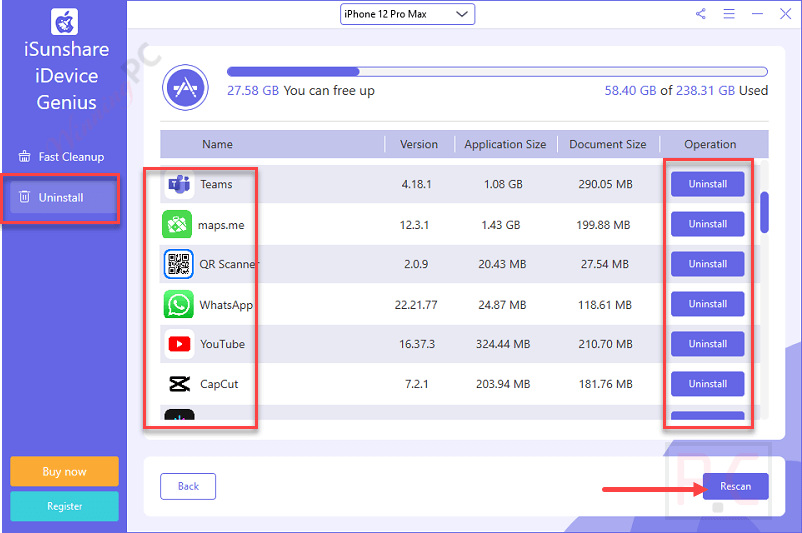
Task: Click the App Store circle icon
Action: pyautogui.click(x=185, y=87)
